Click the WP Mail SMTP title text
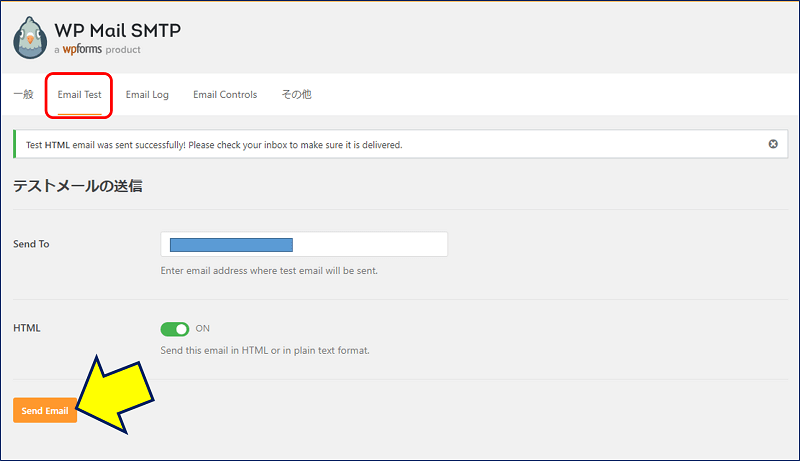The image size is (800, 461). click(118, 31)
